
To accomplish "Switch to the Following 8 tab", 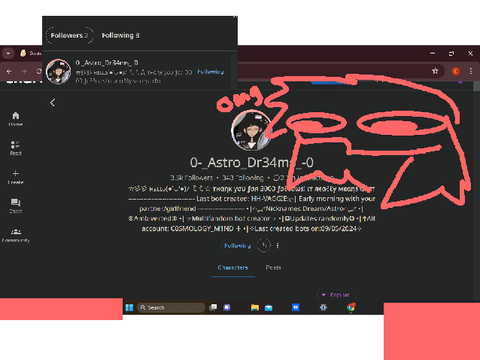I will click(x=121, y=35).
